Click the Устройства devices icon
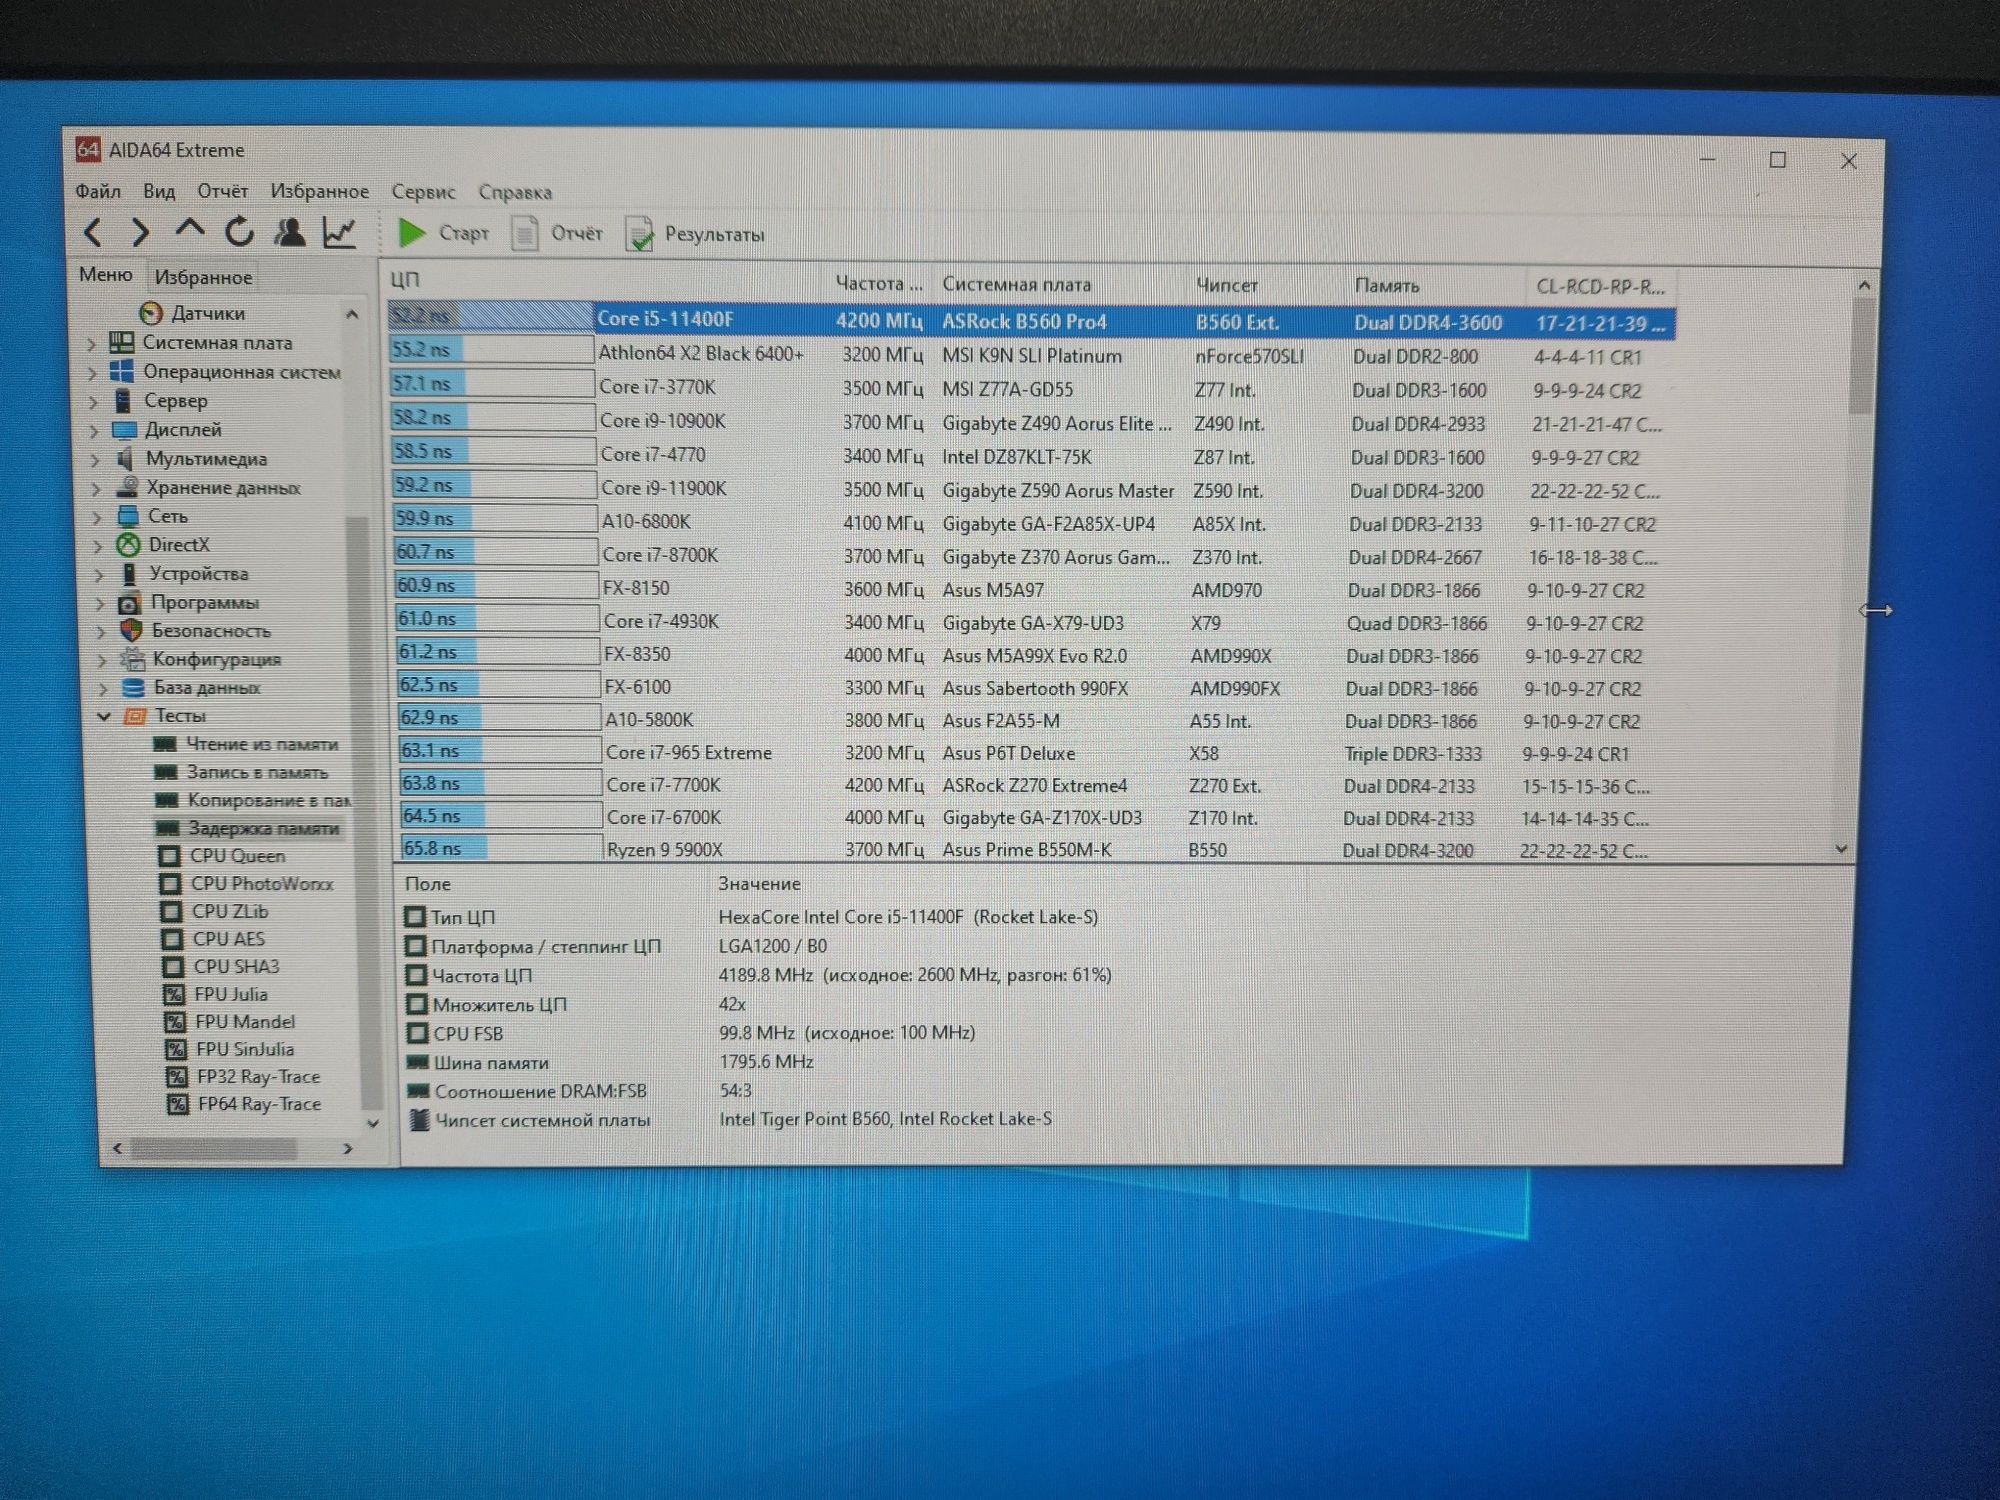The height and width of the screenshot is (1500, 2000). pos(129,574)
